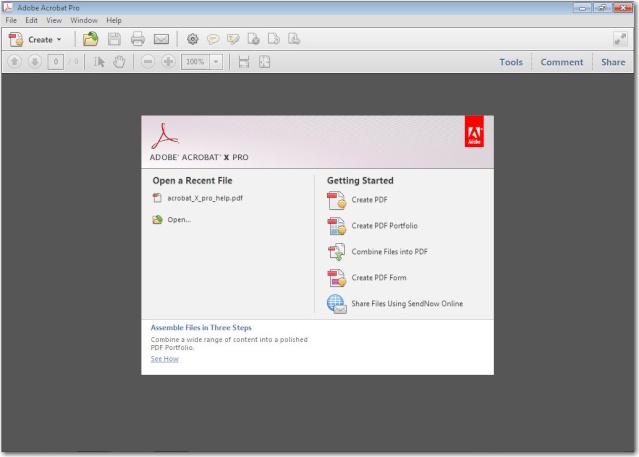Print the document using the printer icon
Viewport: 639px width, 457px height.
click(138, 39)
